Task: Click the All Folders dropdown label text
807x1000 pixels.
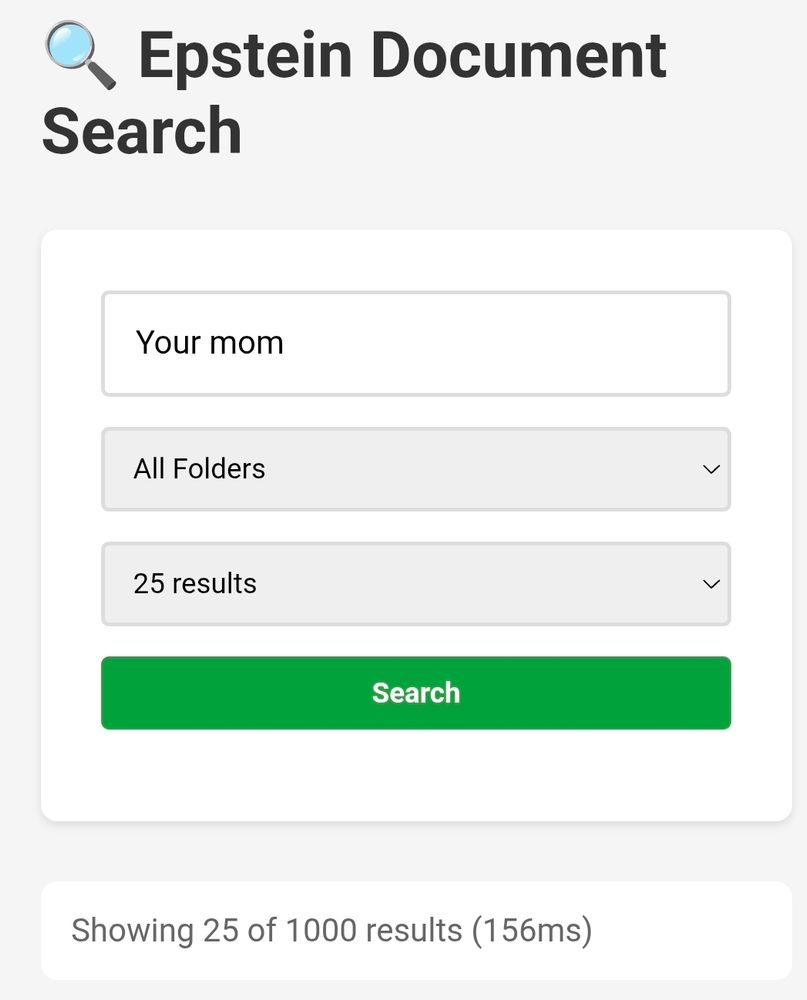Action: [199, 469]
